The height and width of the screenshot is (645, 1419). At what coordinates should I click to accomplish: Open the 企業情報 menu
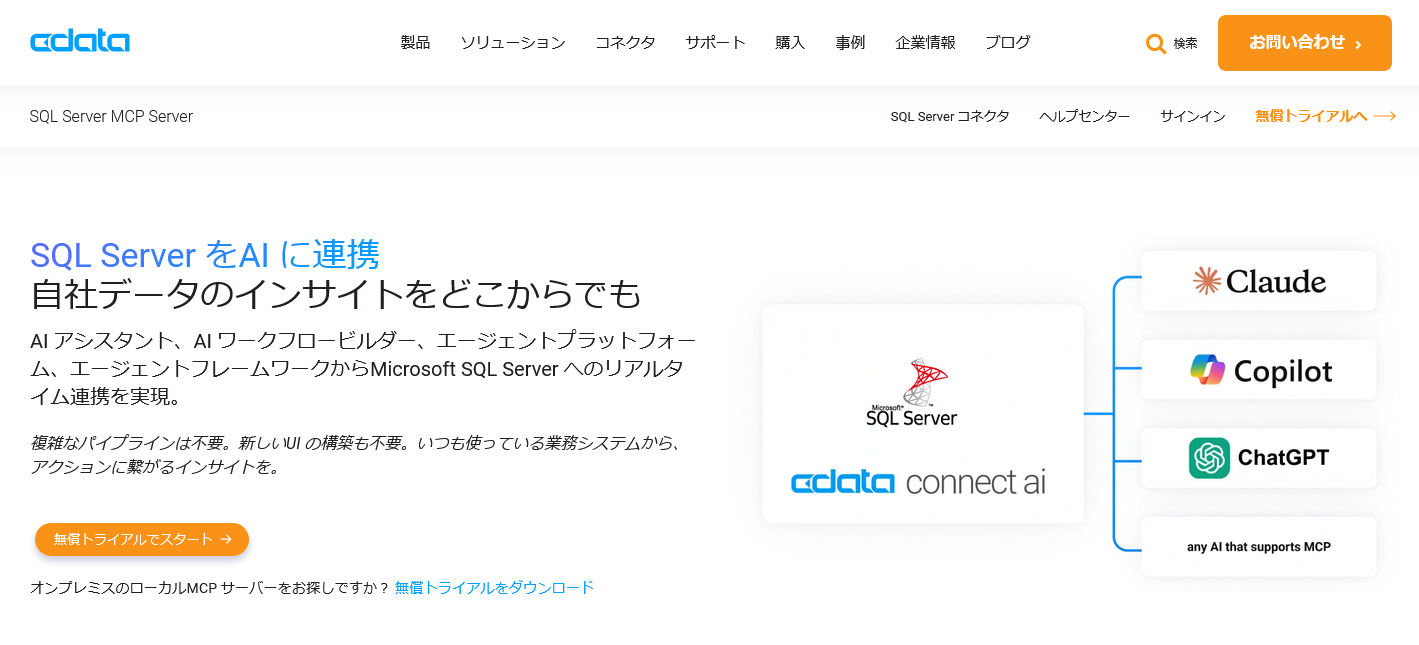pos(925,42)
